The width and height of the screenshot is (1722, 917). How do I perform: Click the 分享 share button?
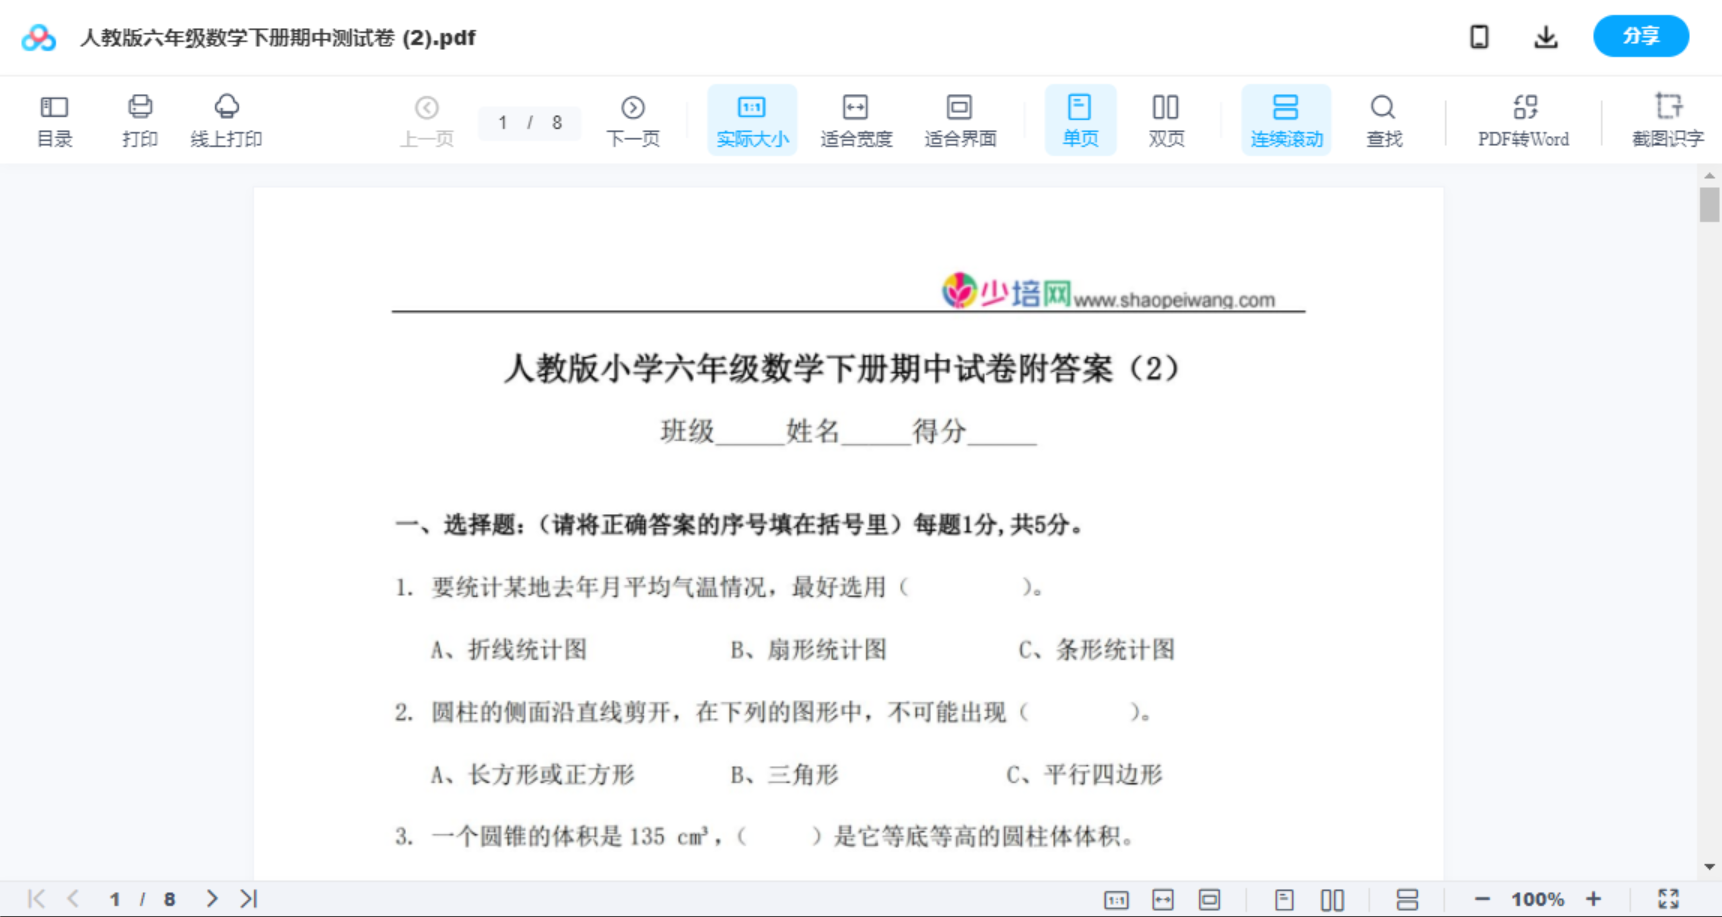(x=1640, y=36)
